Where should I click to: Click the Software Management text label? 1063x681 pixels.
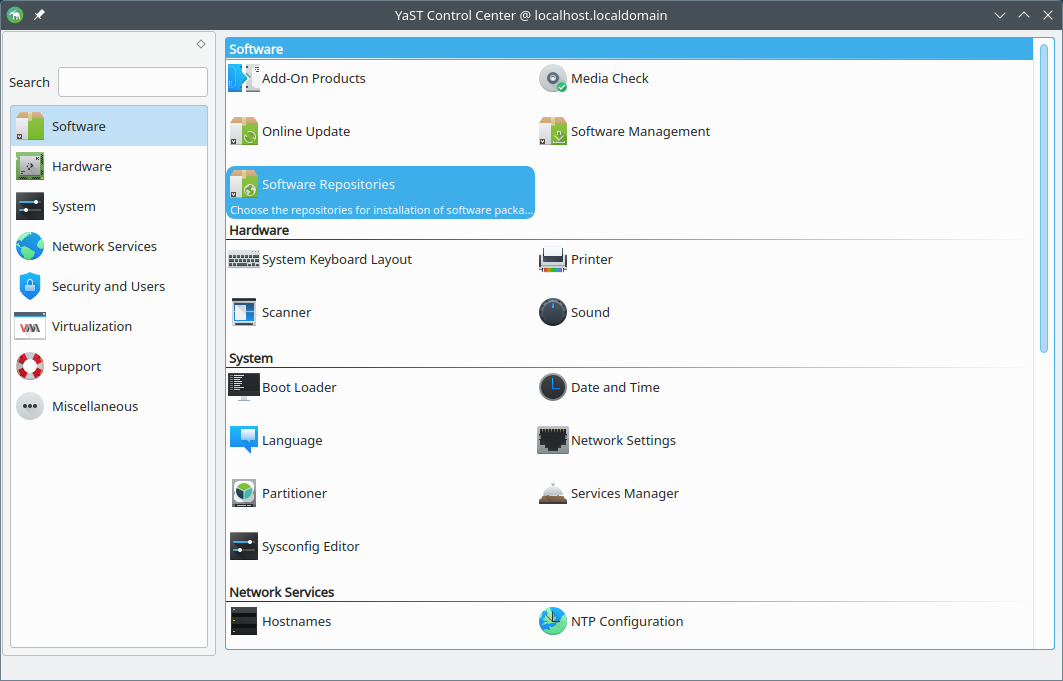click(640, 131)
